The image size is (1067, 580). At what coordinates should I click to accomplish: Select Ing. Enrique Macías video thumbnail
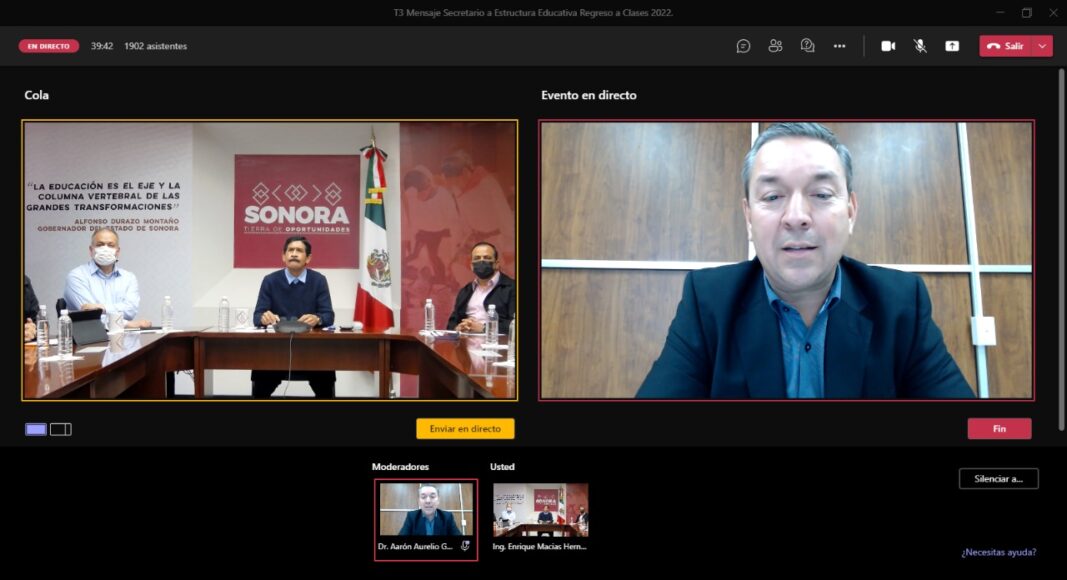pyautogui.click(x=540, y=510)
